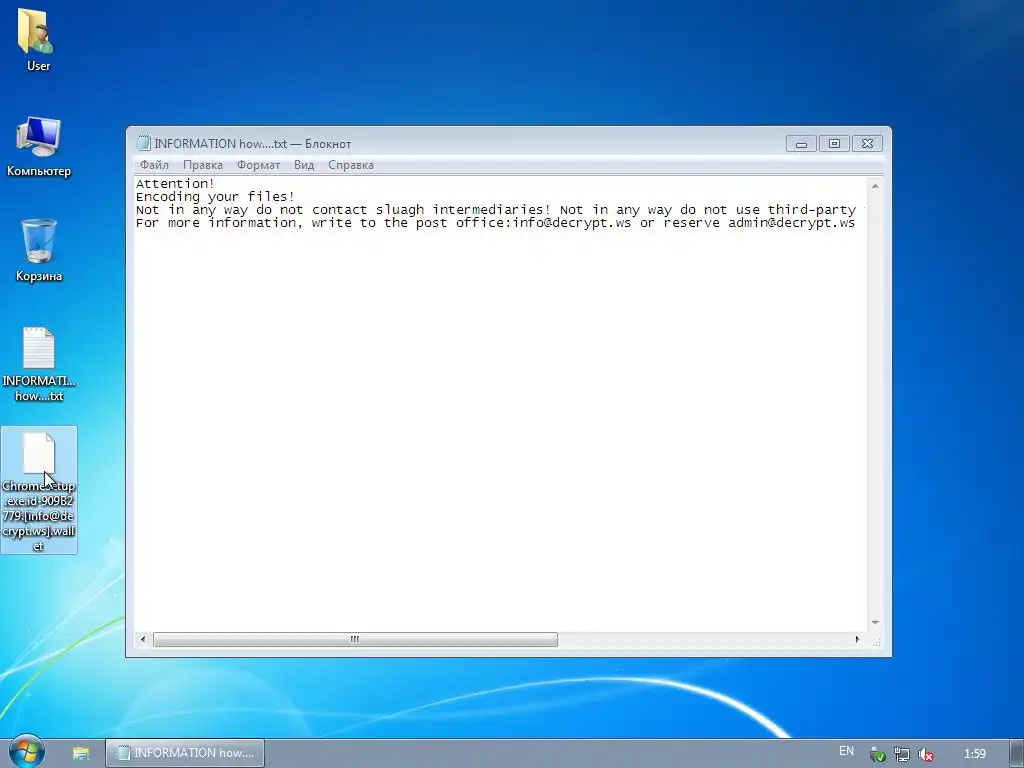Click the Windows Start orb

[26, 751]
